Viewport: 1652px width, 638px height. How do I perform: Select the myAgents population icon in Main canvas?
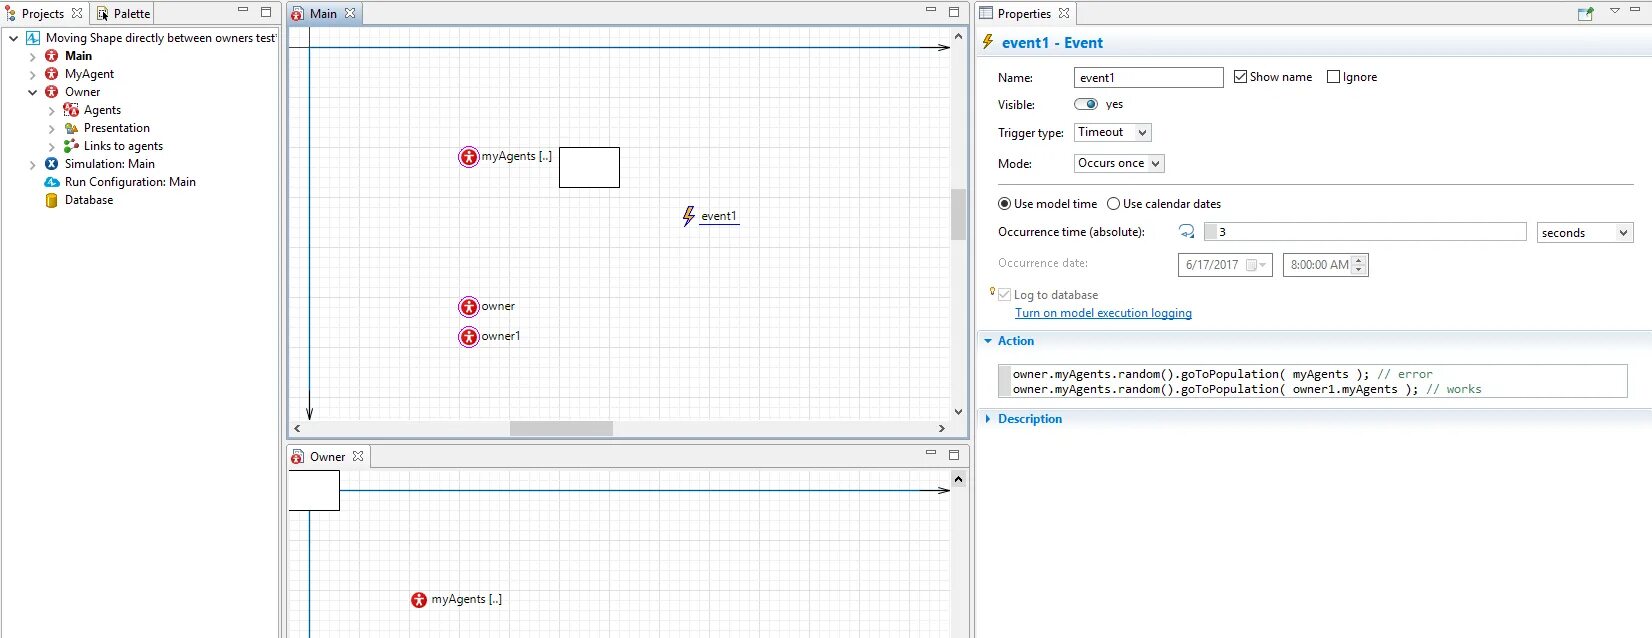(469, 157)
